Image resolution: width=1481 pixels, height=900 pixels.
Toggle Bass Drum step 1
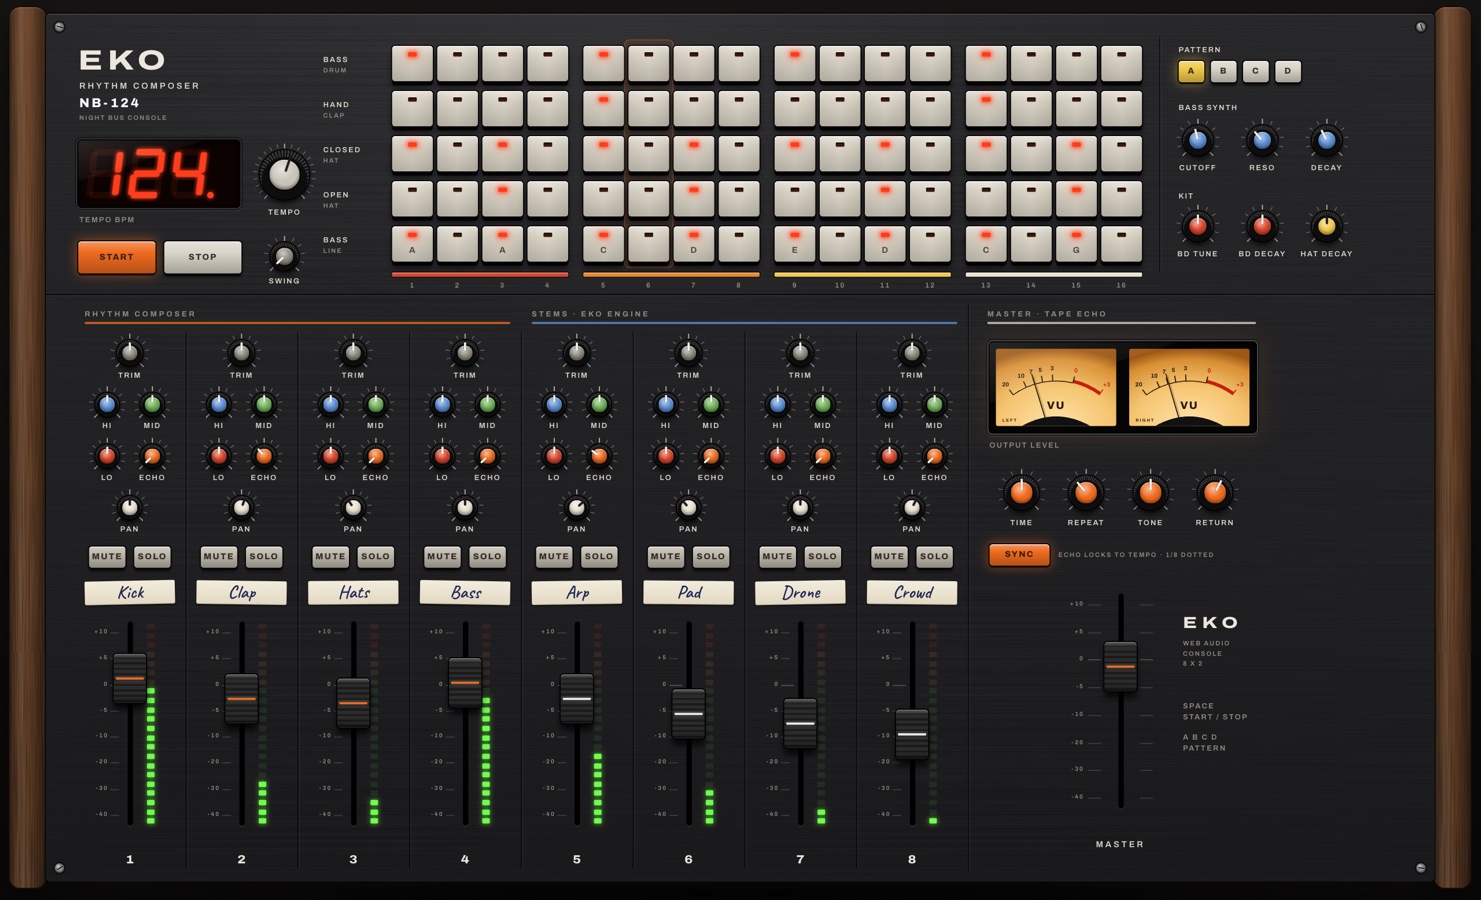coord(412,63)
